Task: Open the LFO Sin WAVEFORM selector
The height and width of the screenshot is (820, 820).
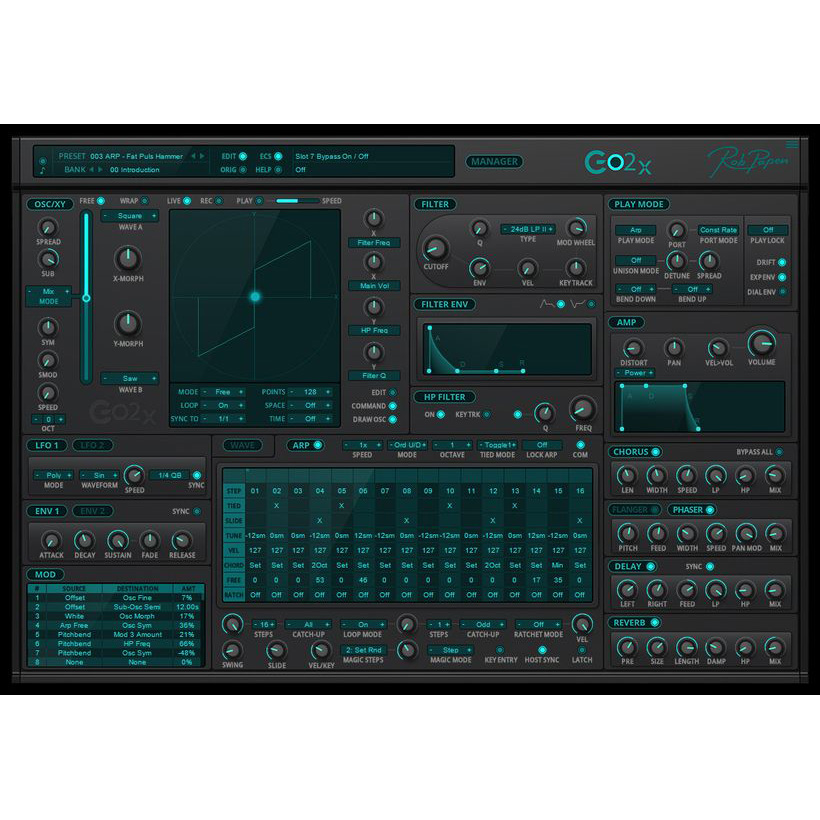Action: pos(99,475)
